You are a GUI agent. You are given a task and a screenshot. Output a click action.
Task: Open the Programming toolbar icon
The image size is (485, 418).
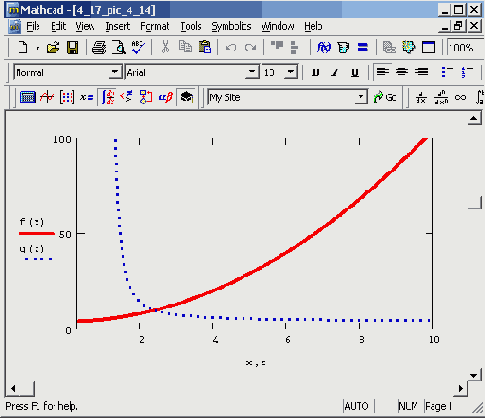[x=146, y=97]
